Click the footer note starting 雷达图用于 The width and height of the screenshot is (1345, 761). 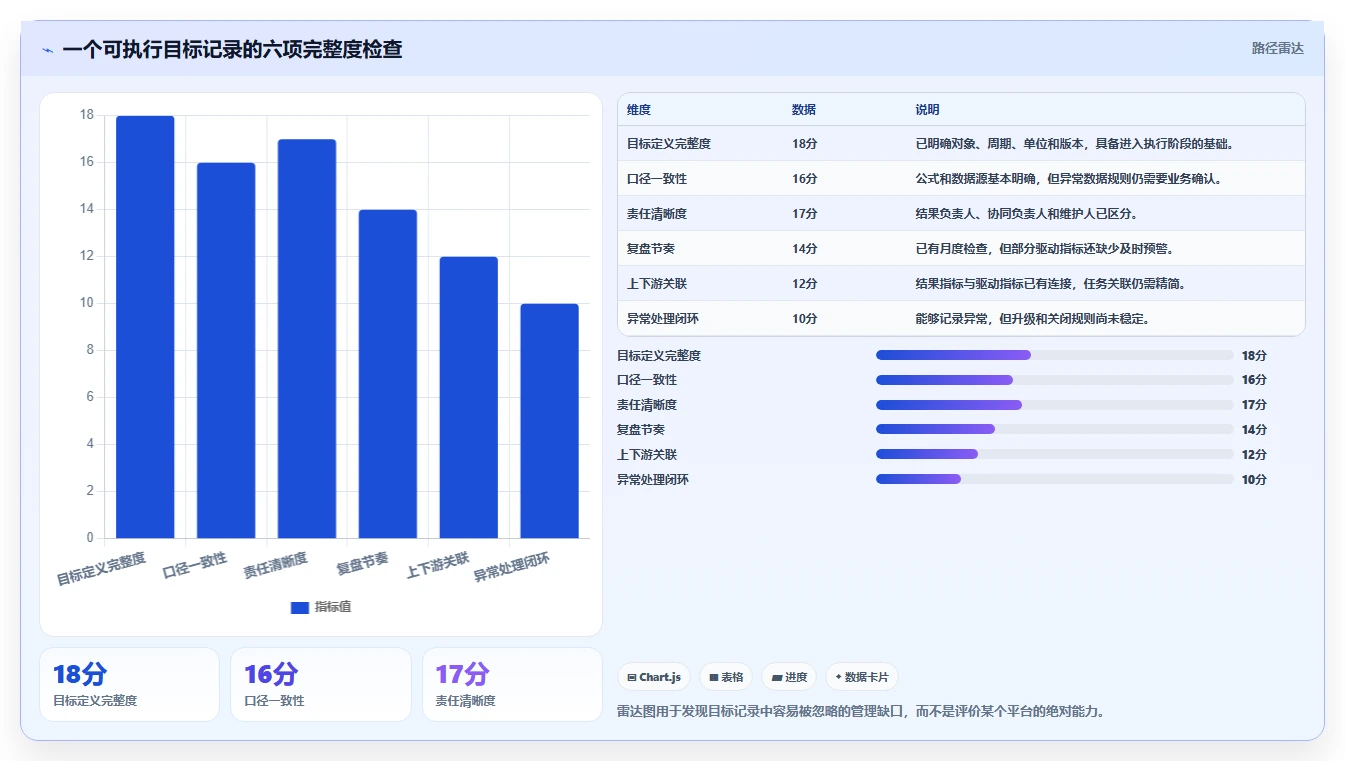[861, 712]
